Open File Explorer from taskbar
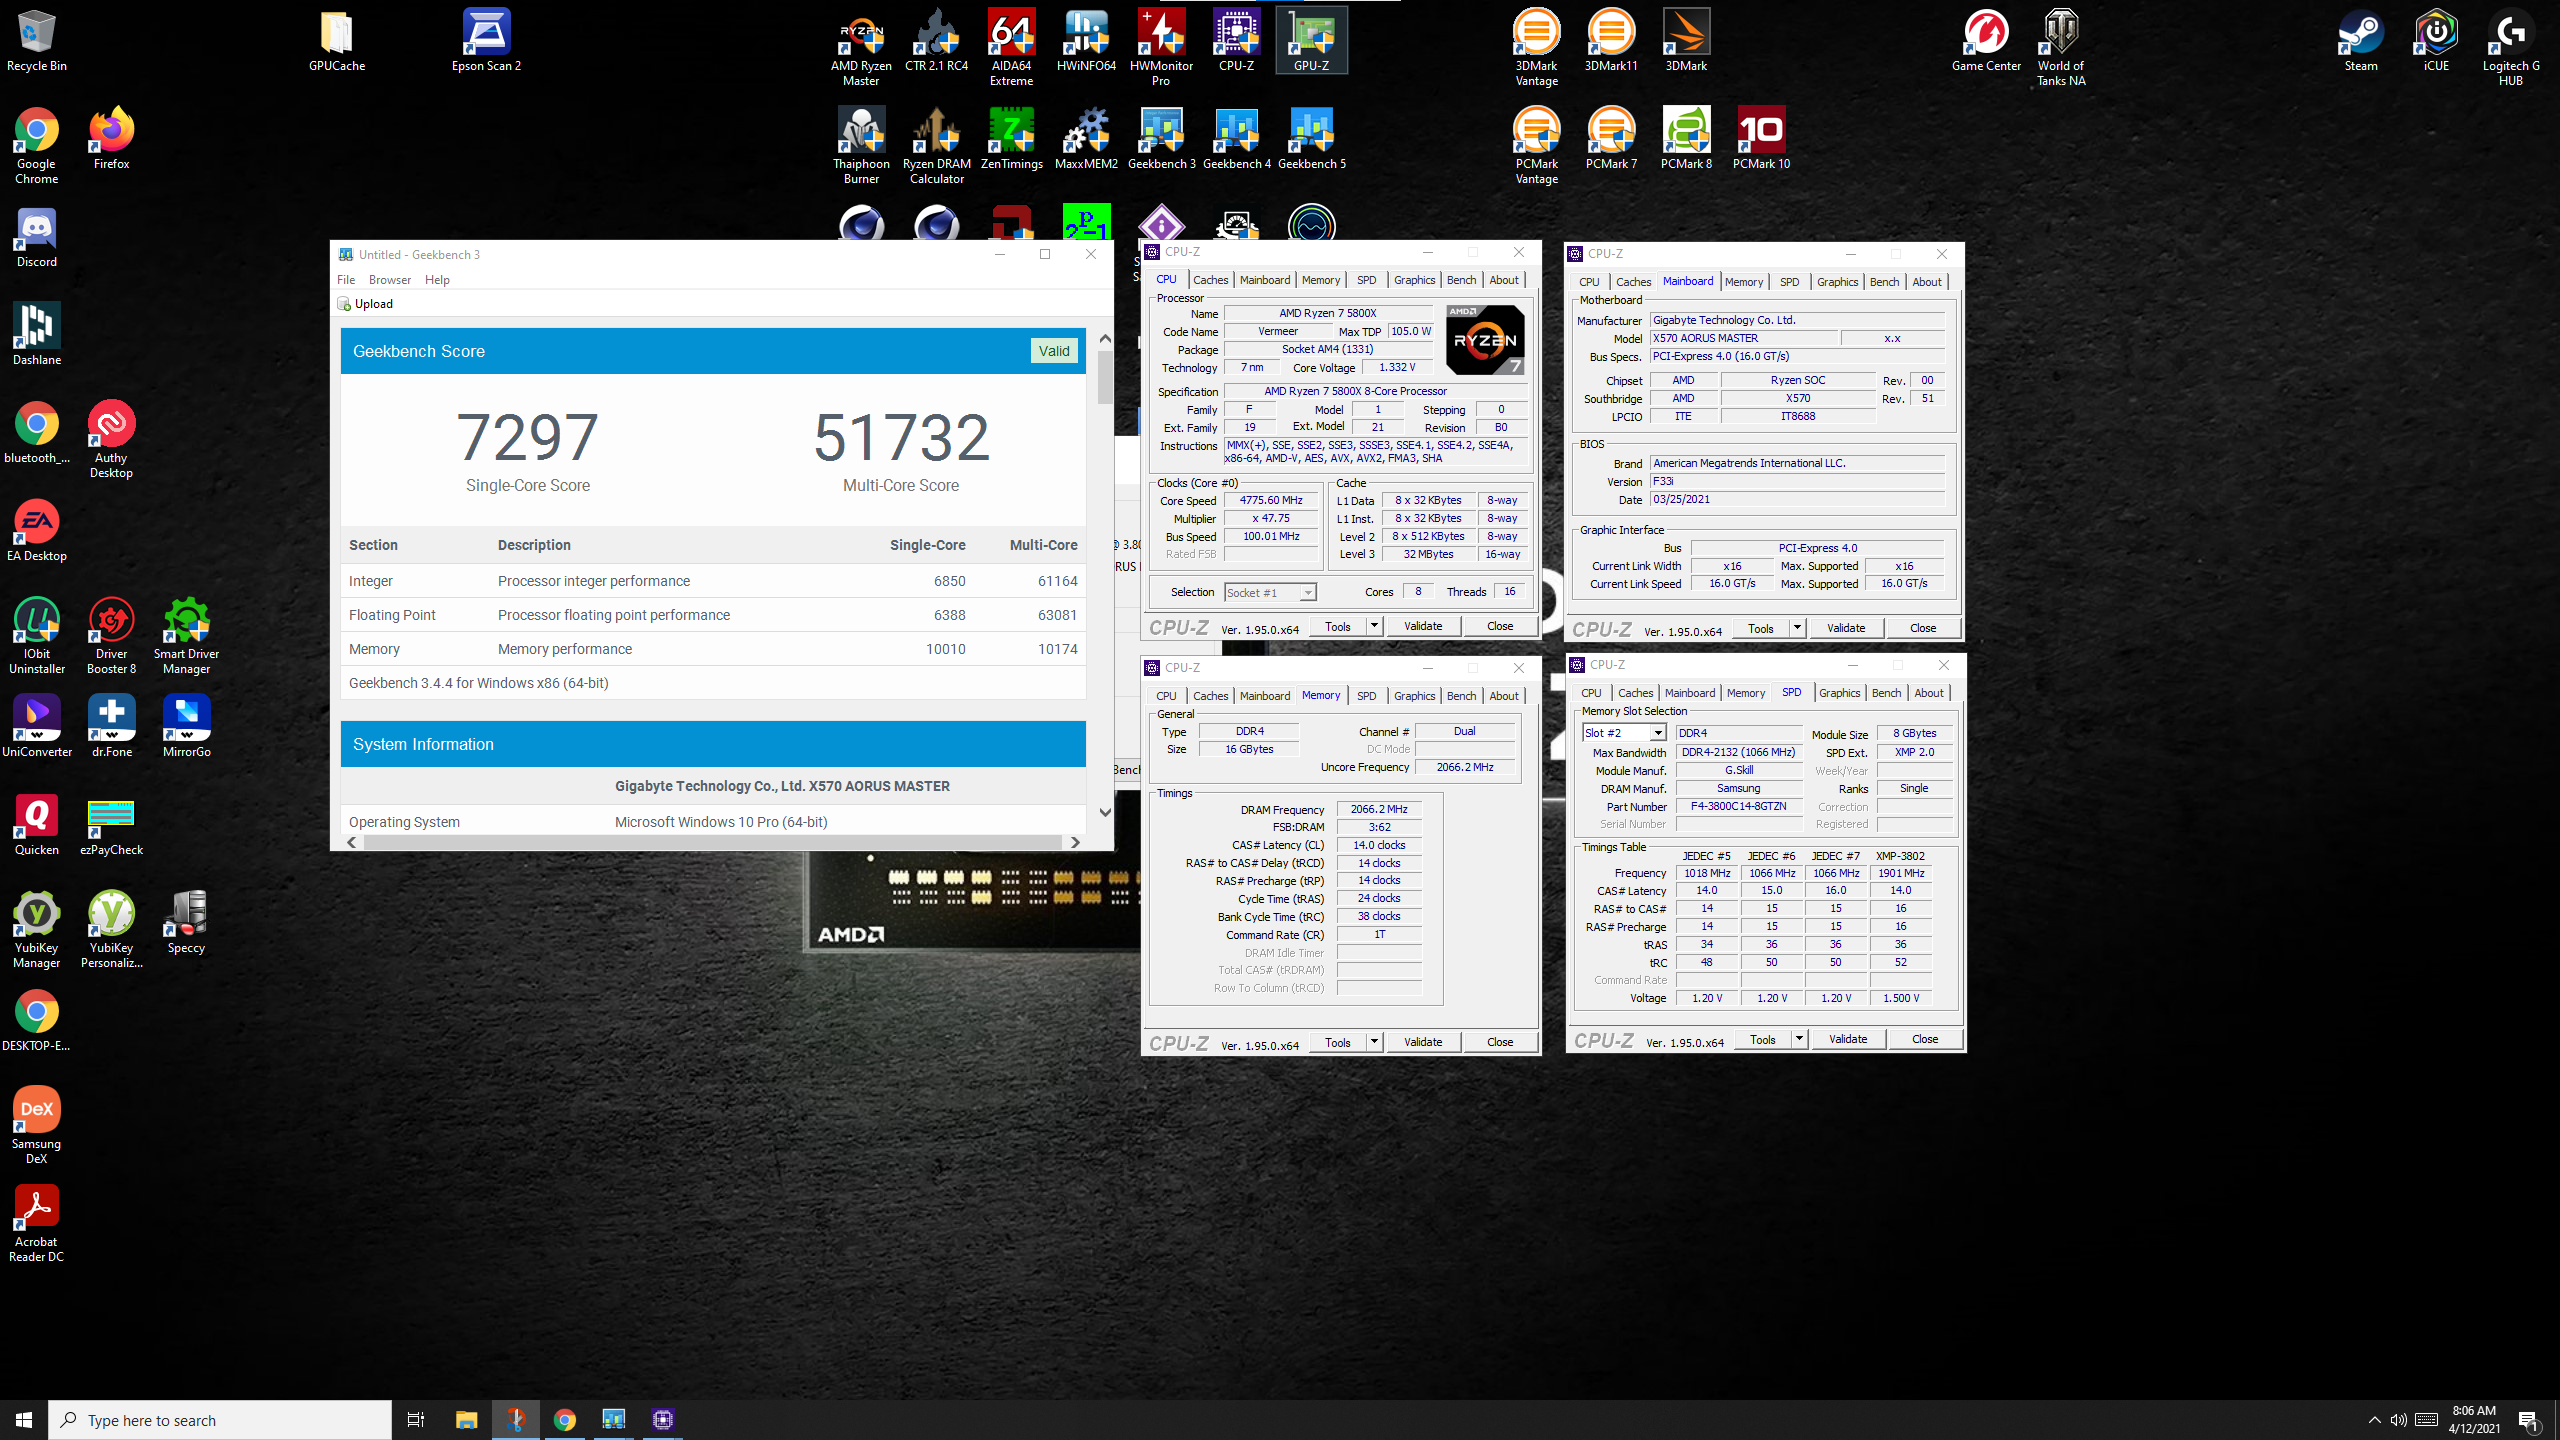Viewport: 2560px width, 1440px height. 467,1420
